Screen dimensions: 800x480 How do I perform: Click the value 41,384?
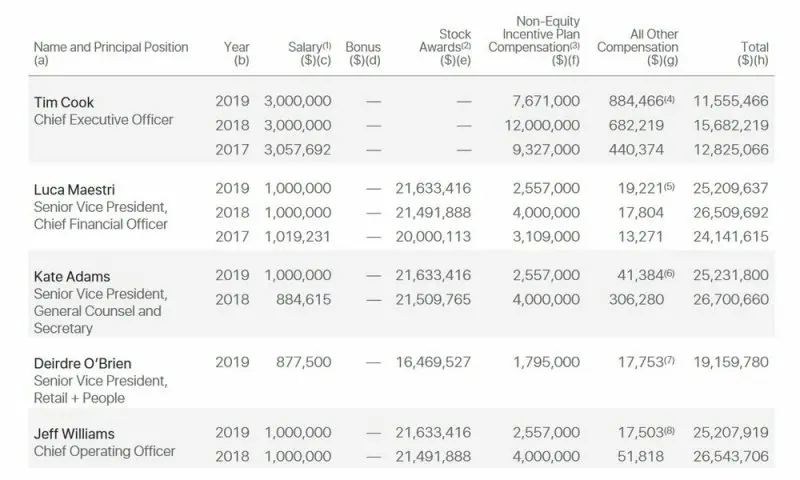tap(640, 275)
